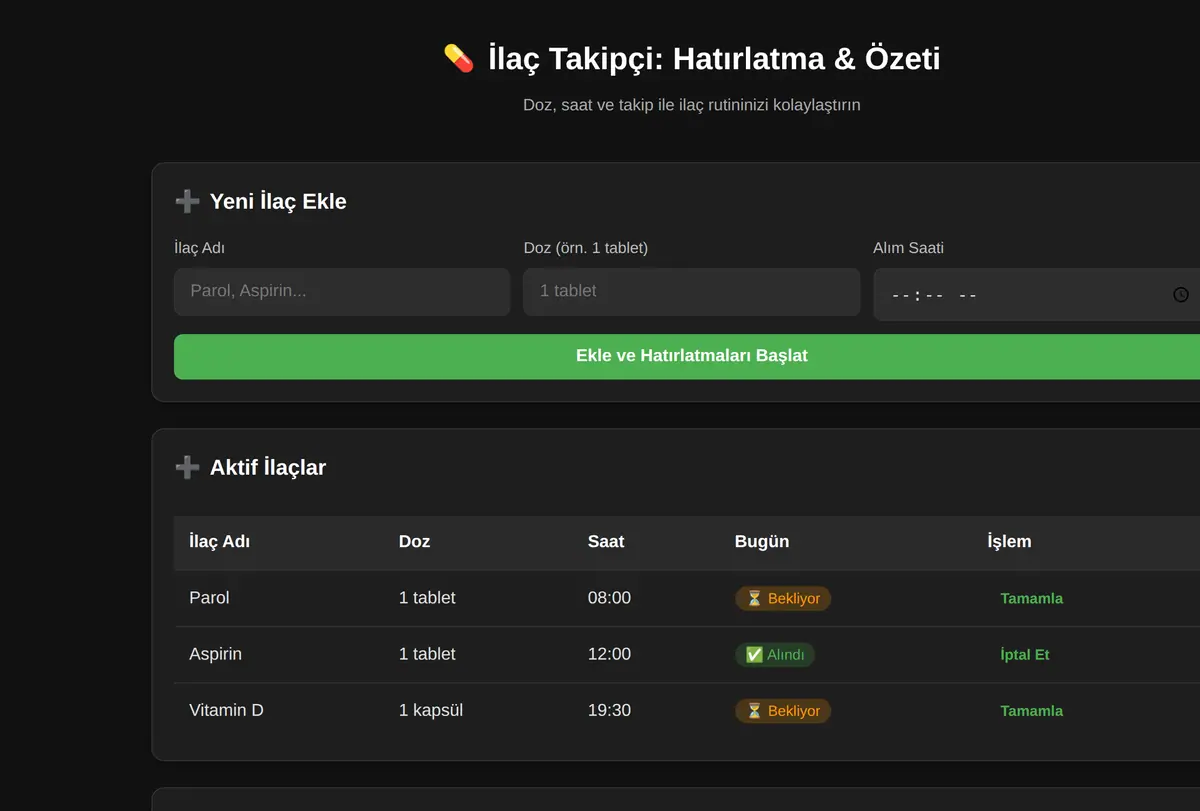The image size is (1200, 811).
Task: Click the 1 tablet dose in Parol row
Action: tap(427, 598)
